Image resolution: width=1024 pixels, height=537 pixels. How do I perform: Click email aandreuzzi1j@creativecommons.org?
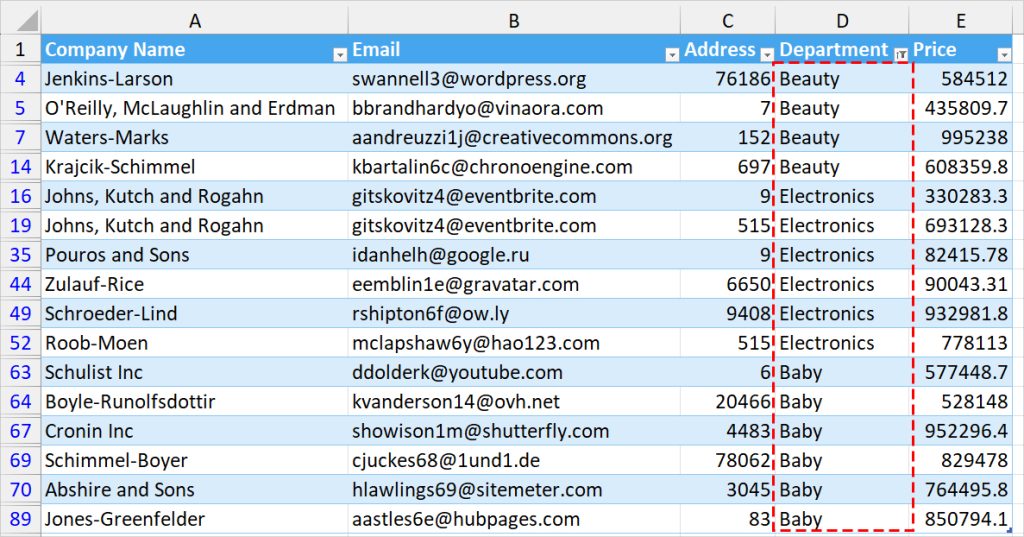pyautogui.click(x=512, y=138)
